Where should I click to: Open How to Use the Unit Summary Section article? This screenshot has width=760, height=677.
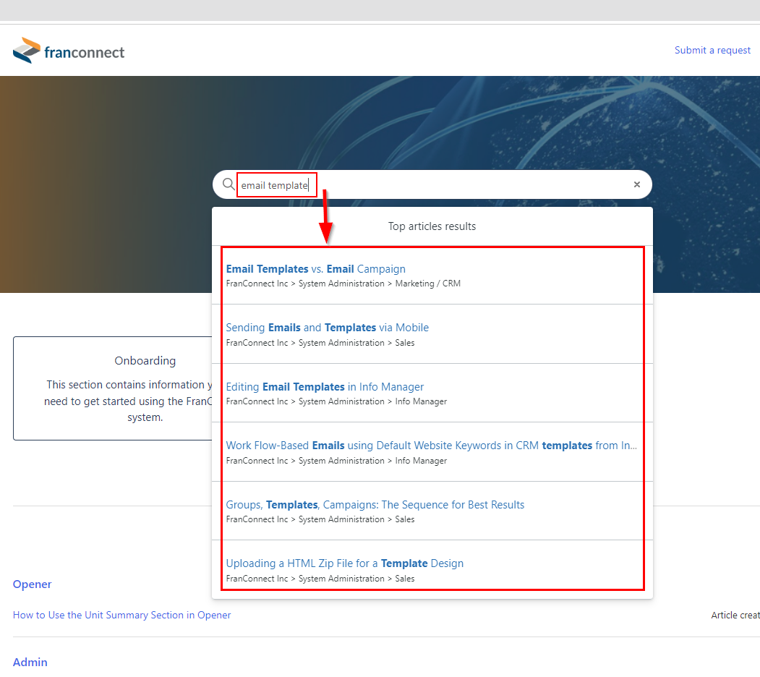[122, 614]
